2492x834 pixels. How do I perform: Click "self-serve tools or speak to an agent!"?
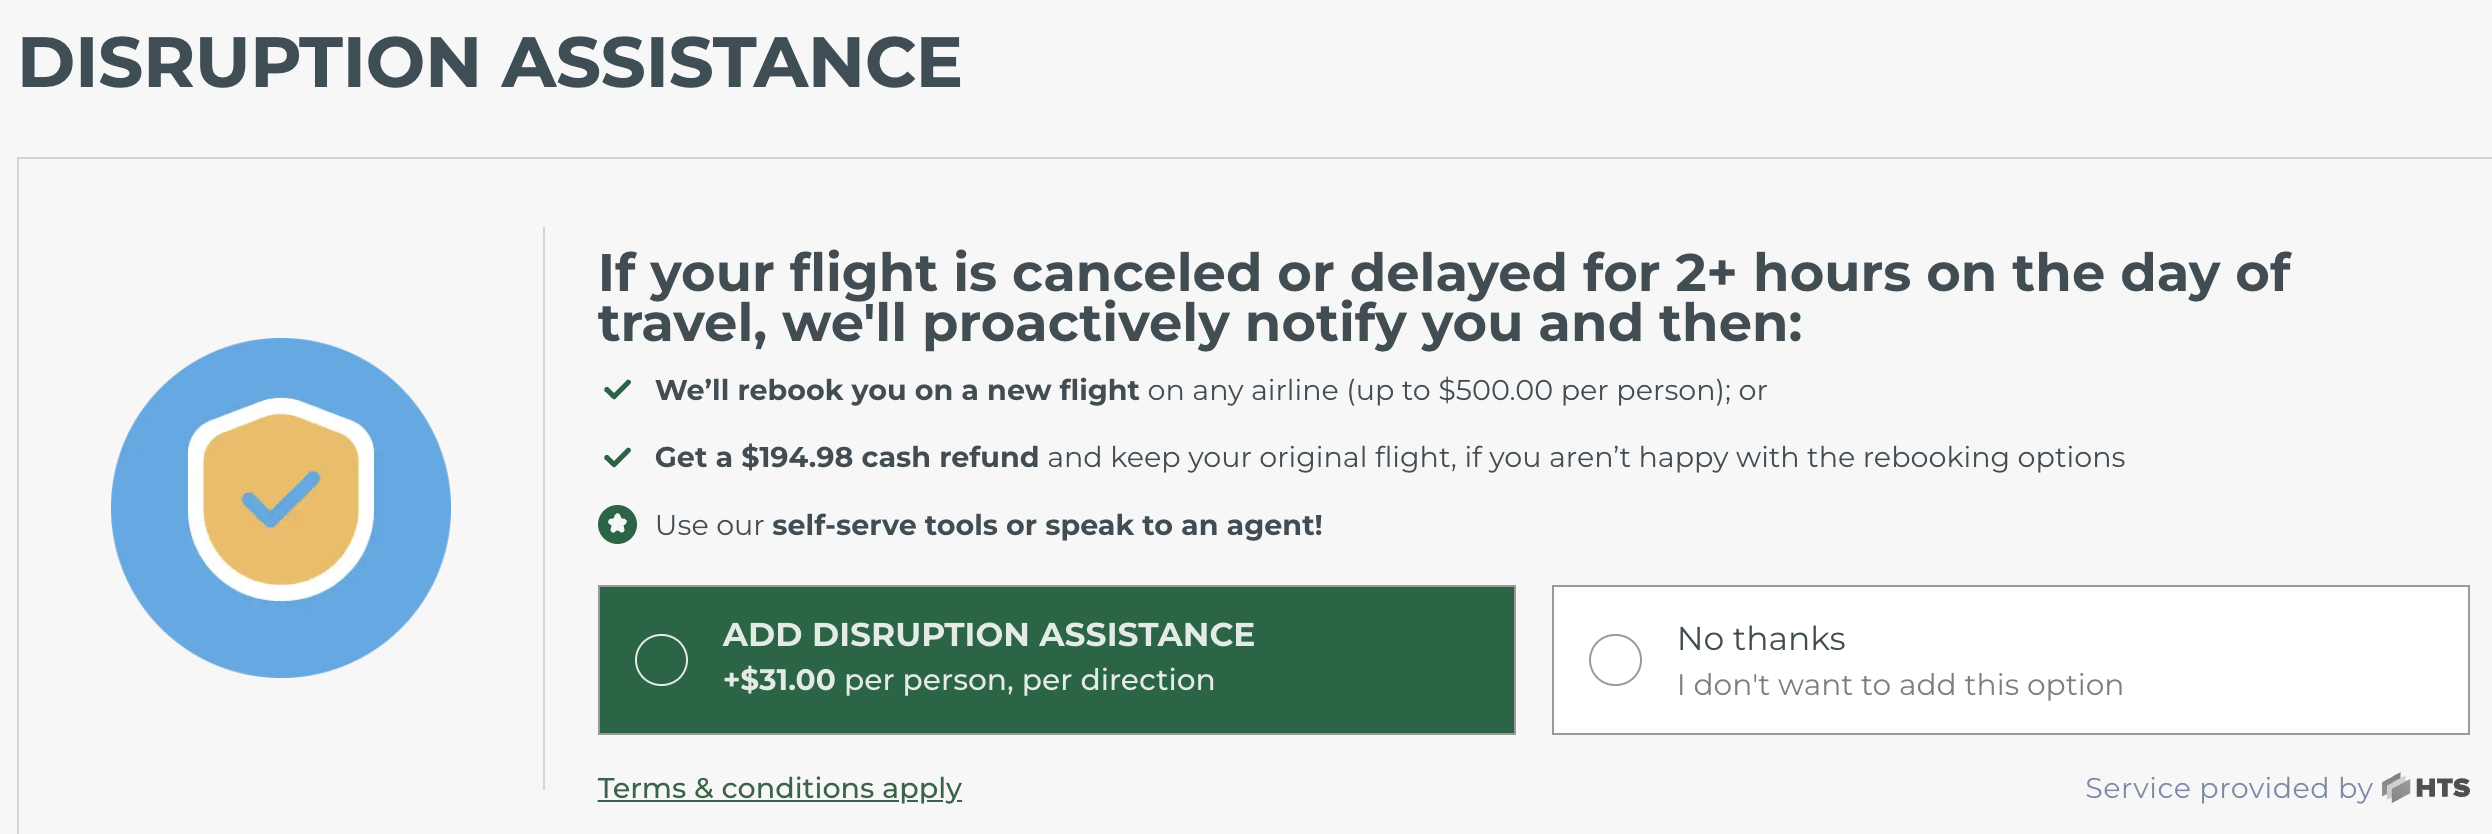click(x=1046, y=525)
